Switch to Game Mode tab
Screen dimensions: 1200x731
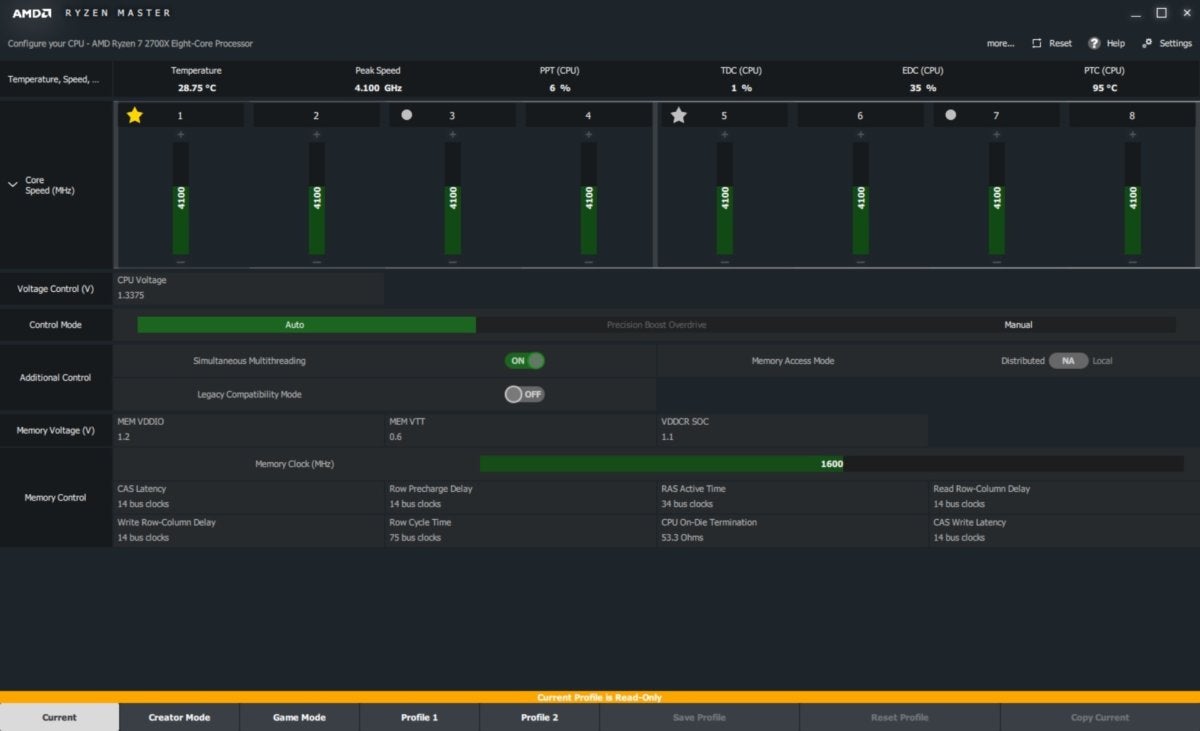coord(300,717)
